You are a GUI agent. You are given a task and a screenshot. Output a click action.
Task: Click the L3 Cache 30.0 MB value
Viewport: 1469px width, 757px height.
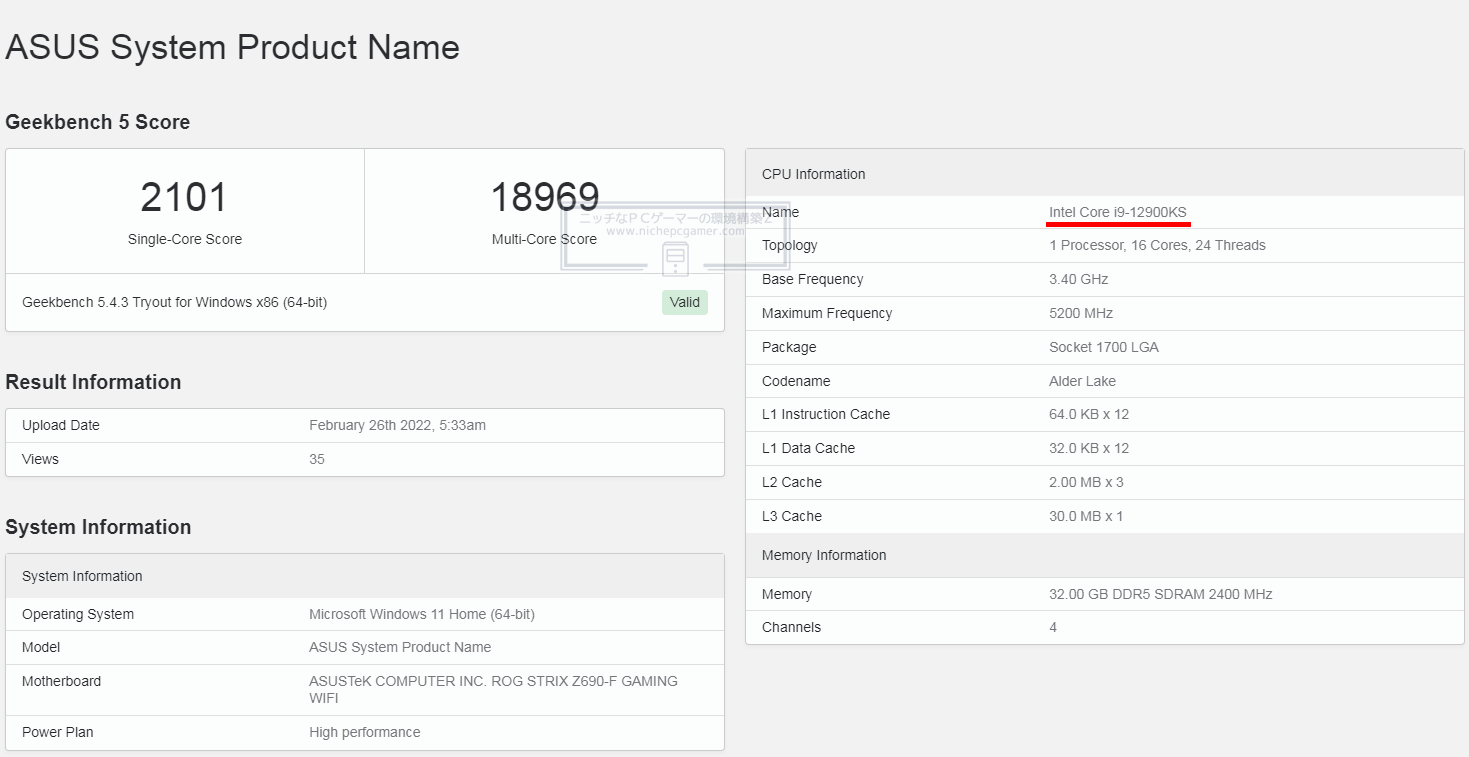[x=1086, y=516]
